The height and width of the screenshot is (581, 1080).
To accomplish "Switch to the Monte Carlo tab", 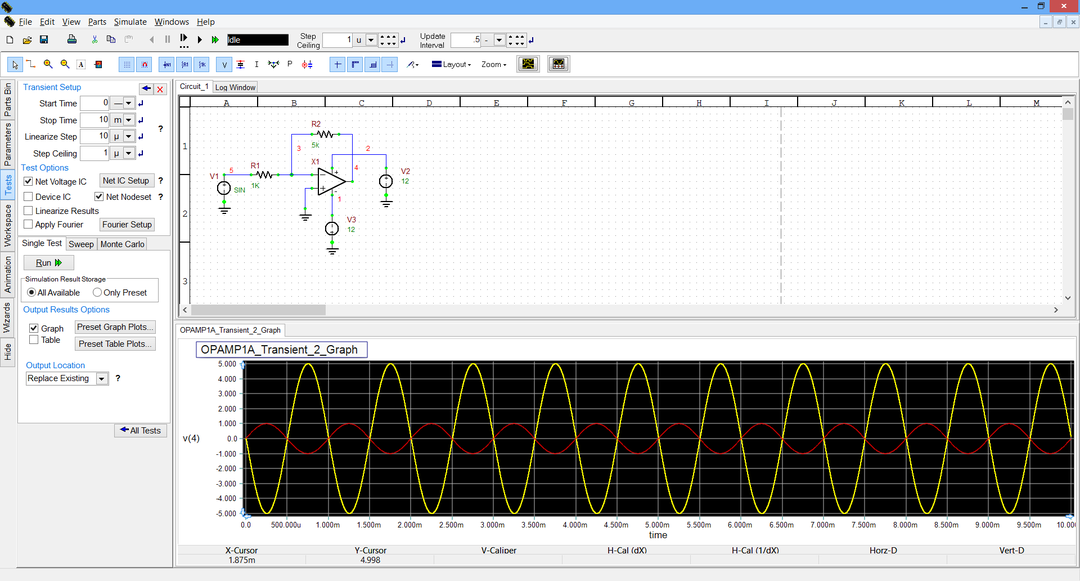I will [x=121, y=243].
